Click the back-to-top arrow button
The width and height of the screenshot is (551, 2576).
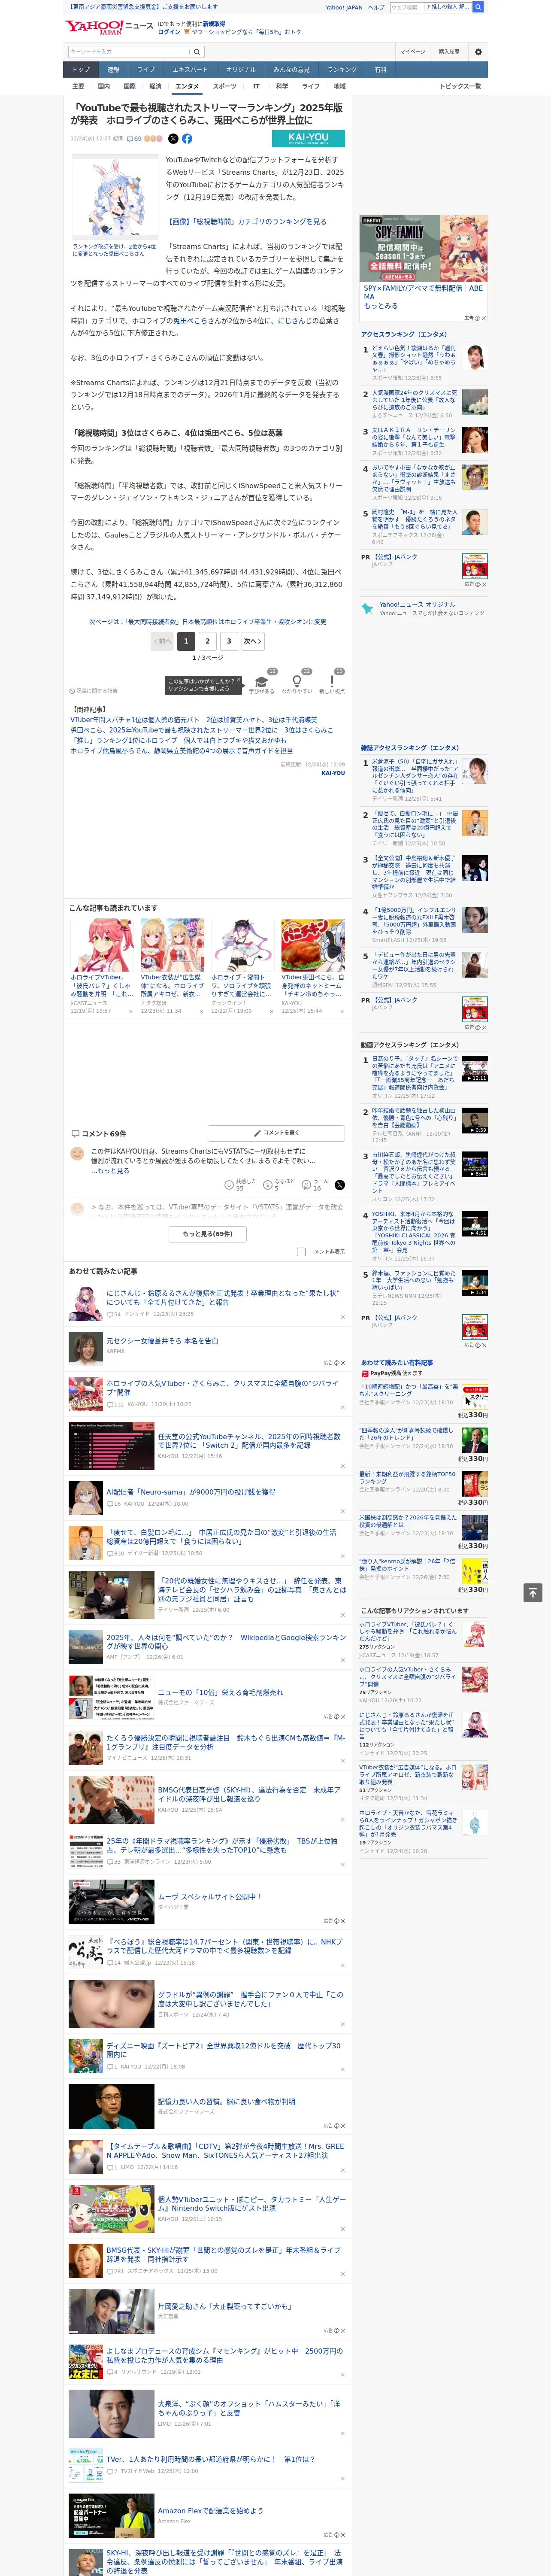click(533, 1593)
